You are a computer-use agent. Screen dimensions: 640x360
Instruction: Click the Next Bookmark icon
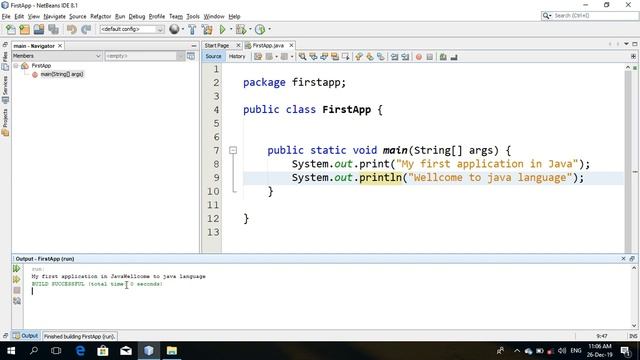(370, 57)
